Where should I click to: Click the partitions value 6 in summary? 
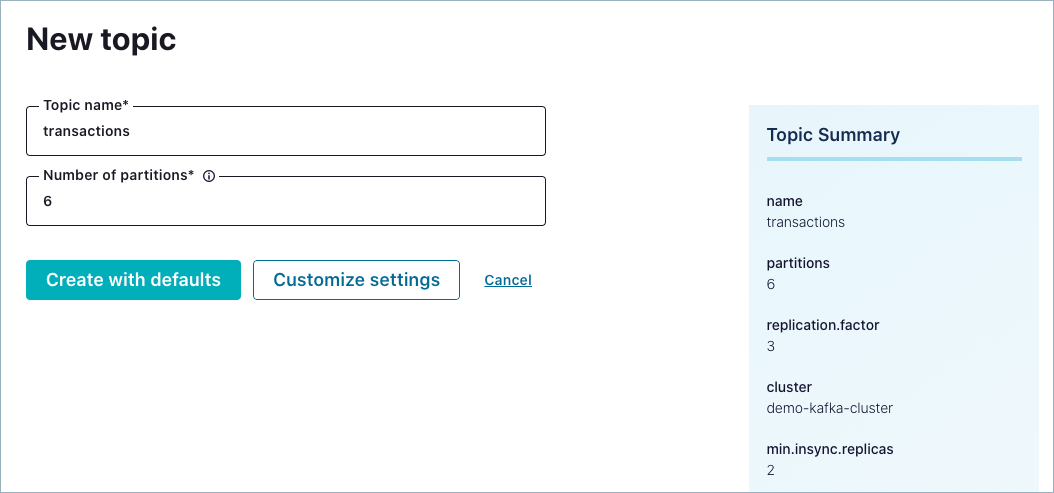pos(771,284)
